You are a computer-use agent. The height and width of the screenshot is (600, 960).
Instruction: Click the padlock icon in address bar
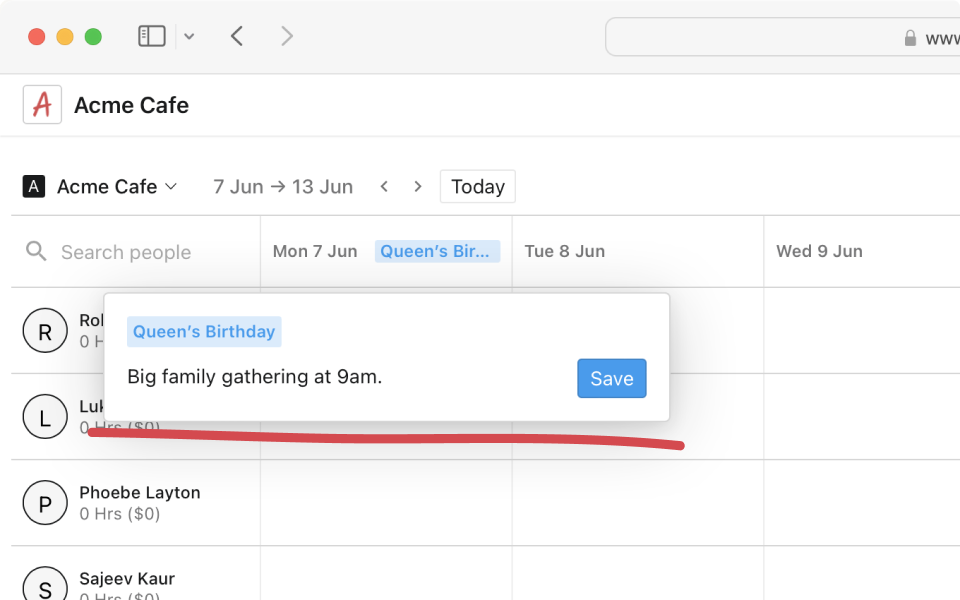tap(909, 37)
